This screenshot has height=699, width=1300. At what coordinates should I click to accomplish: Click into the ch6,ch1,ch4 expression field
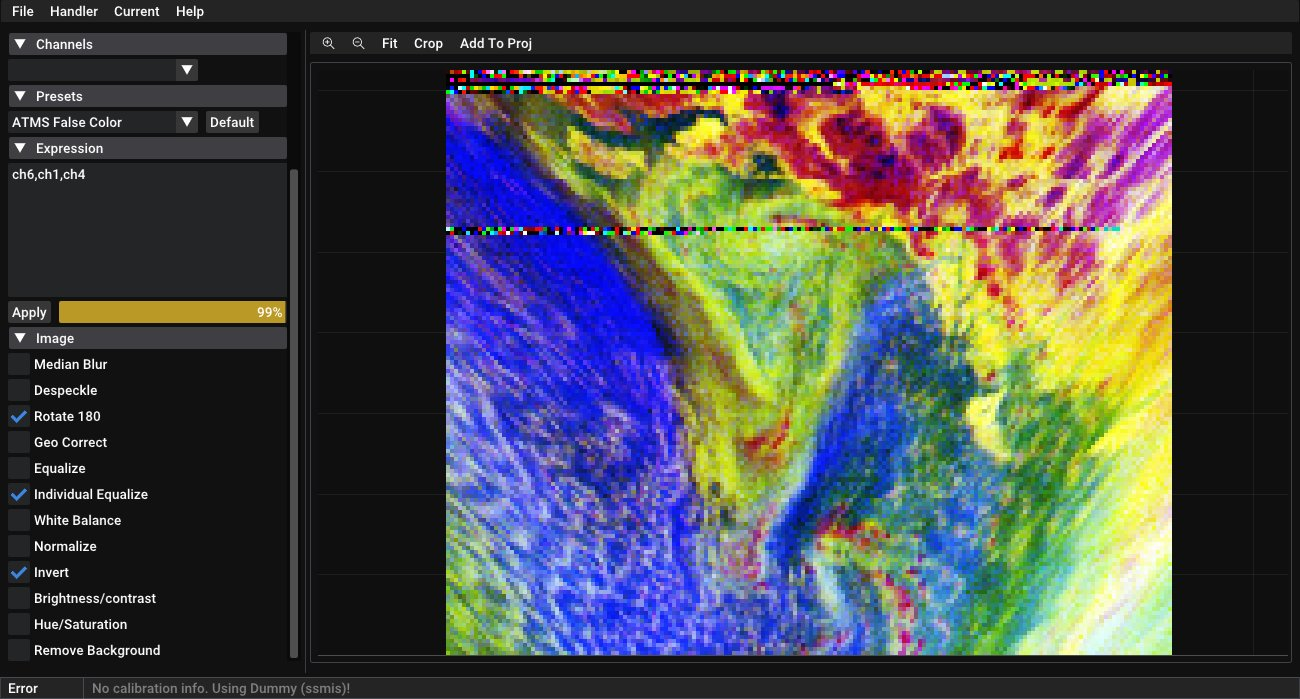point(147,230)
